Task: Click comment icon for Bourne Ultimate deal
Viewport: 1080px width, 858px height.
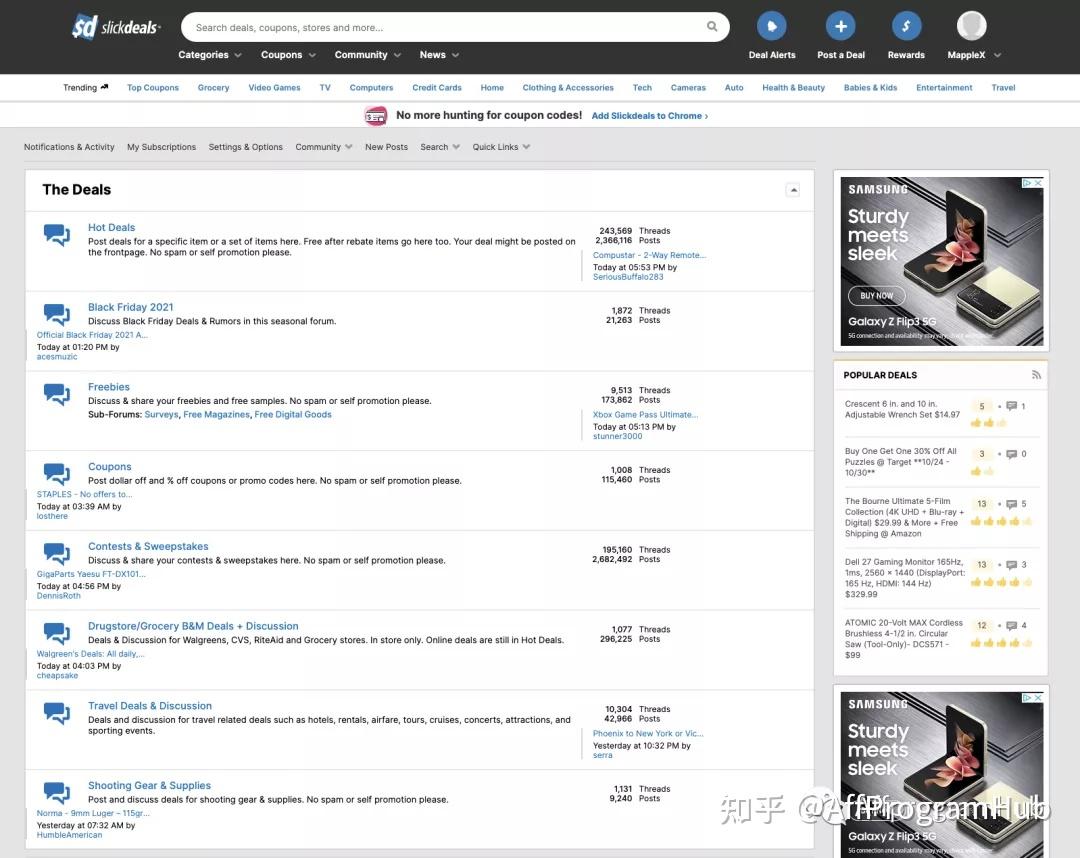Action: coord(1011,504)
